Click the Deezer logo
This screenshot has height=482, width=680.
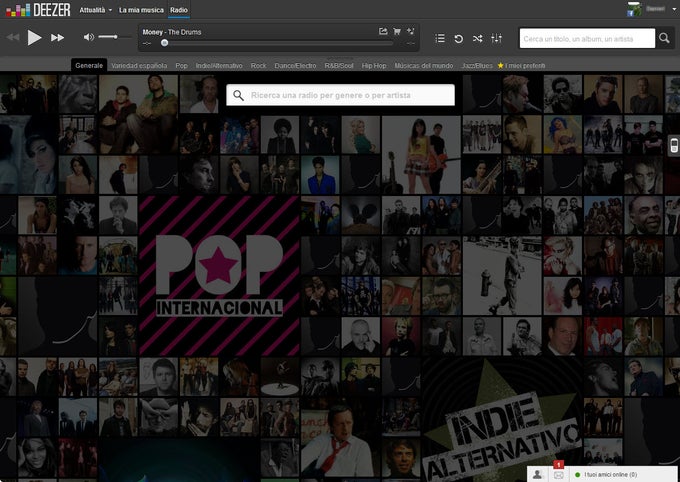pyautogui.click(x=38, y=10)
